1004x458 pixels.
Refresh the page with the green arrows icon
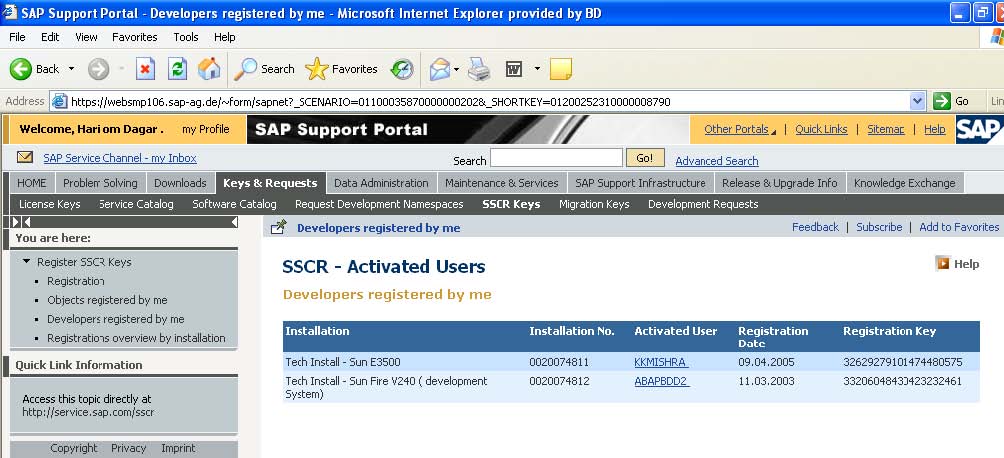pyautogui.click(x=177, y=69)
